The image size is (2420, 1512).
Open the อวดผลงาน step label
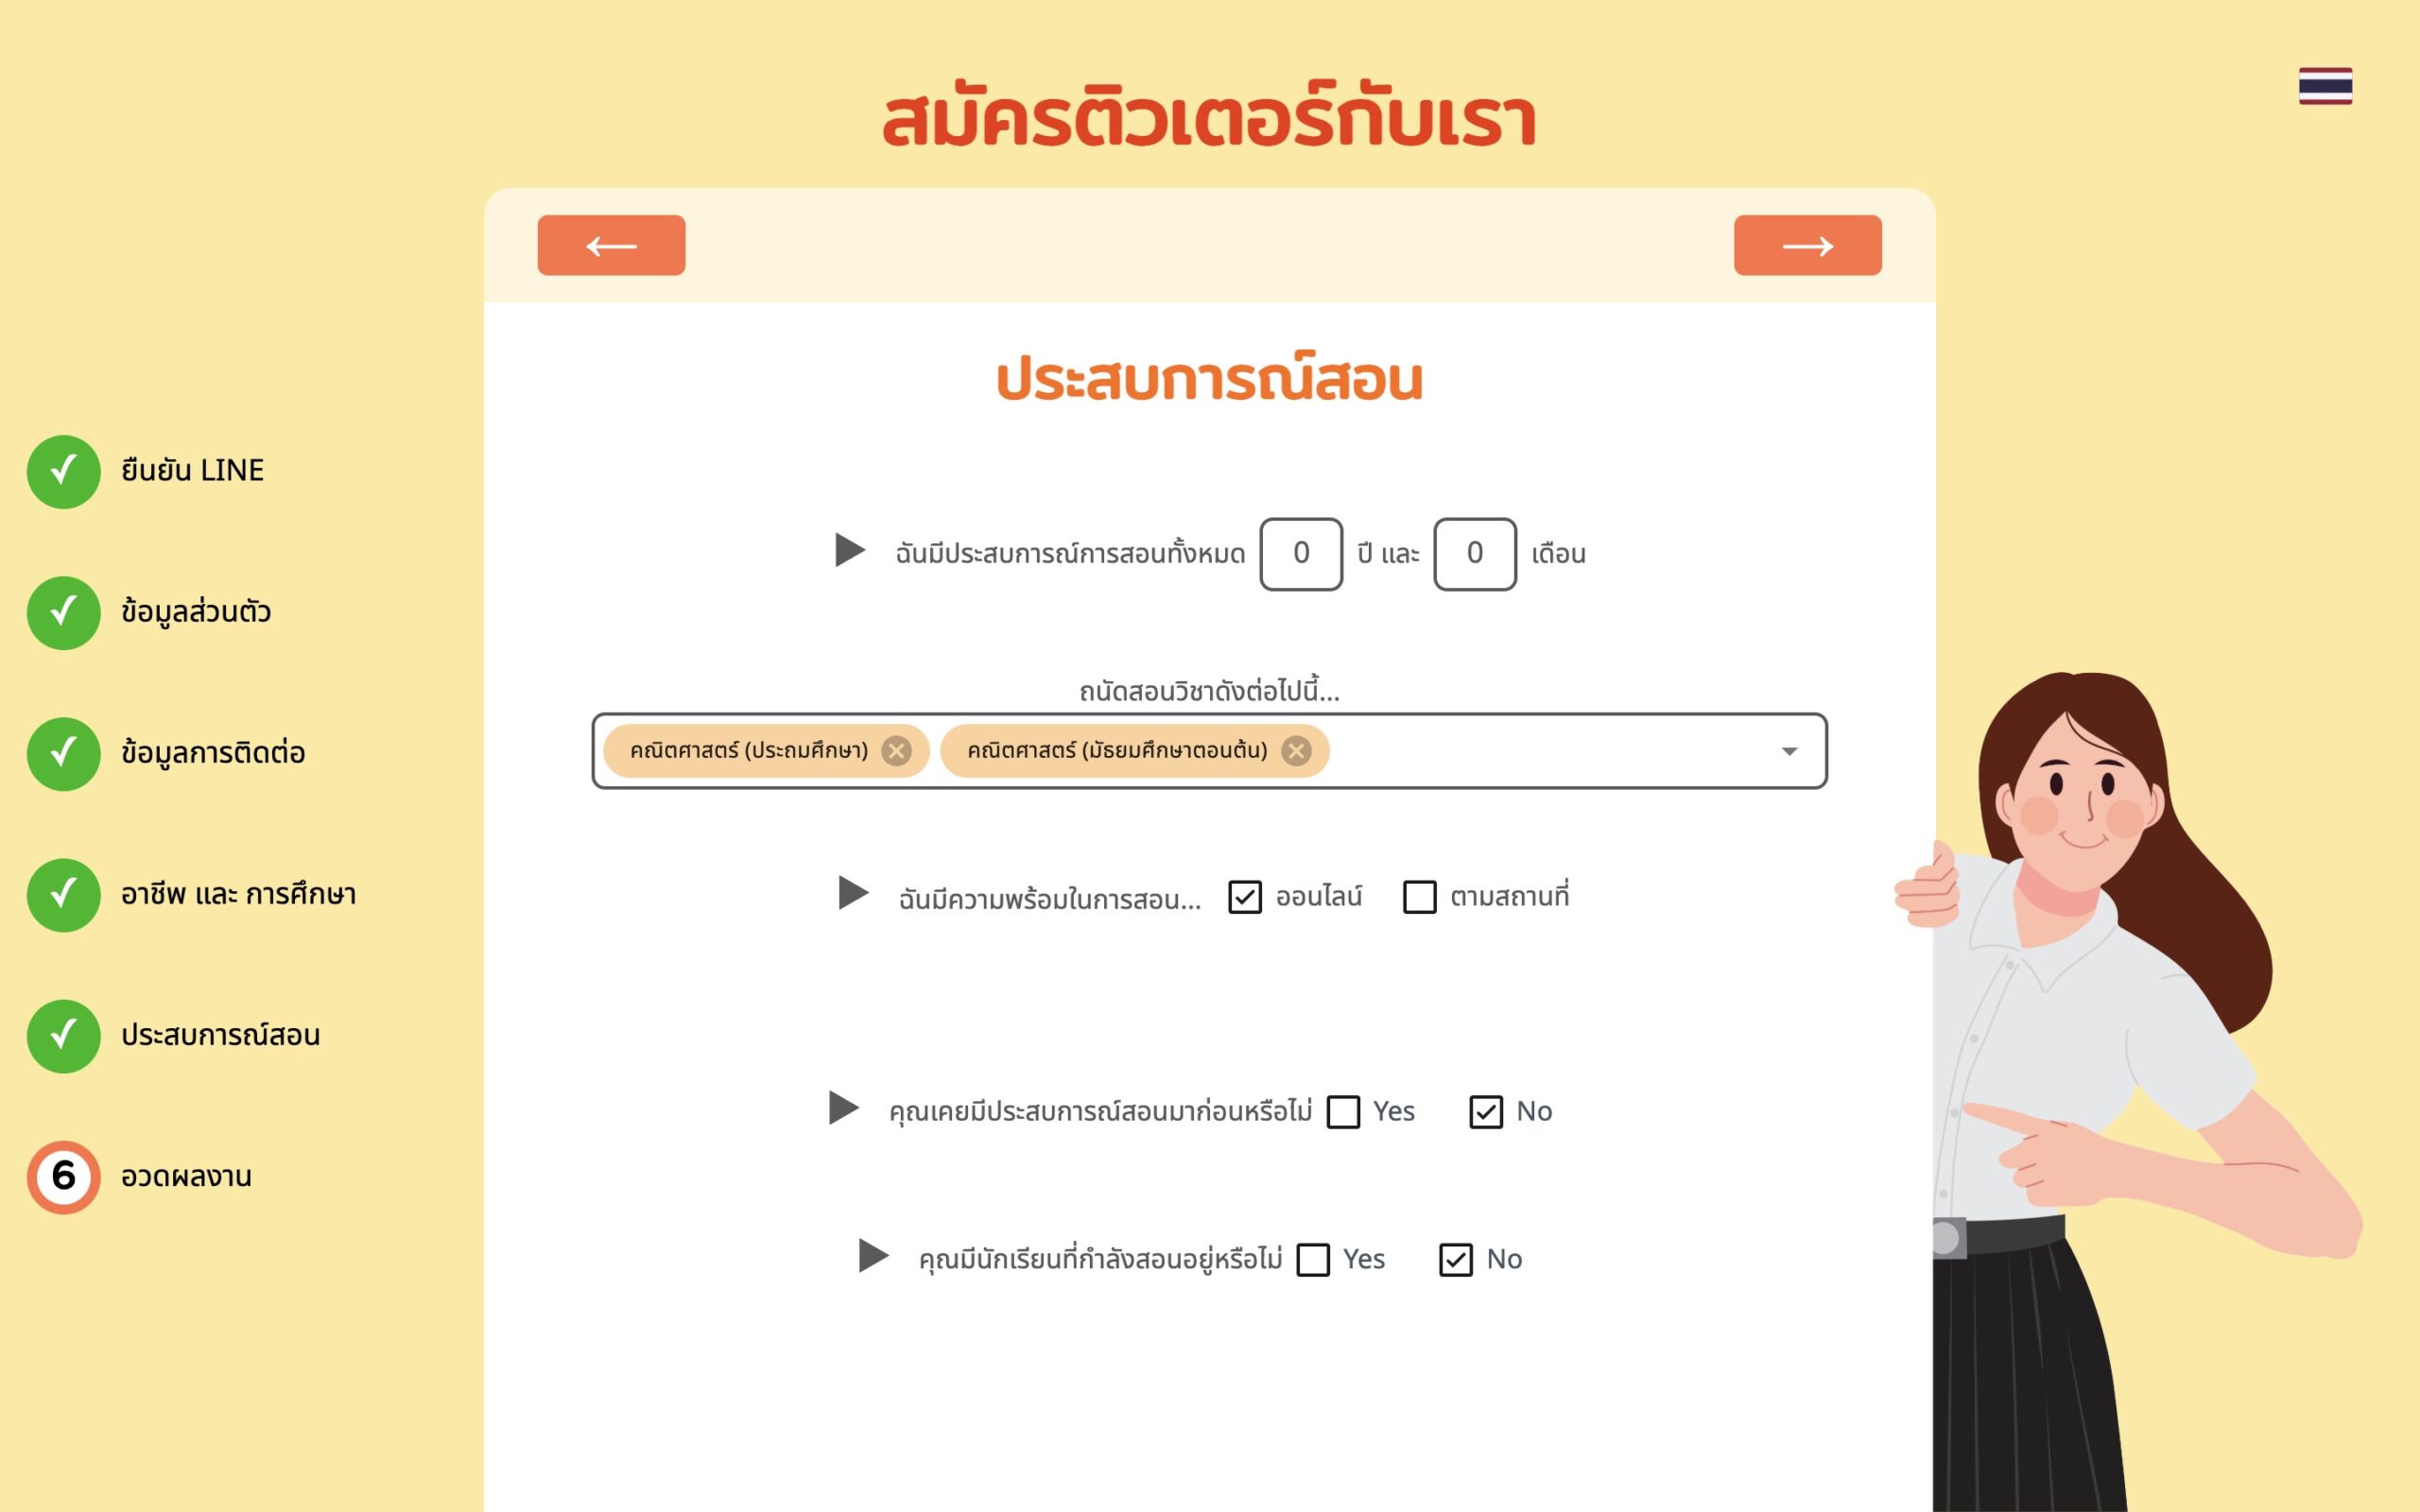[186, 1177]
